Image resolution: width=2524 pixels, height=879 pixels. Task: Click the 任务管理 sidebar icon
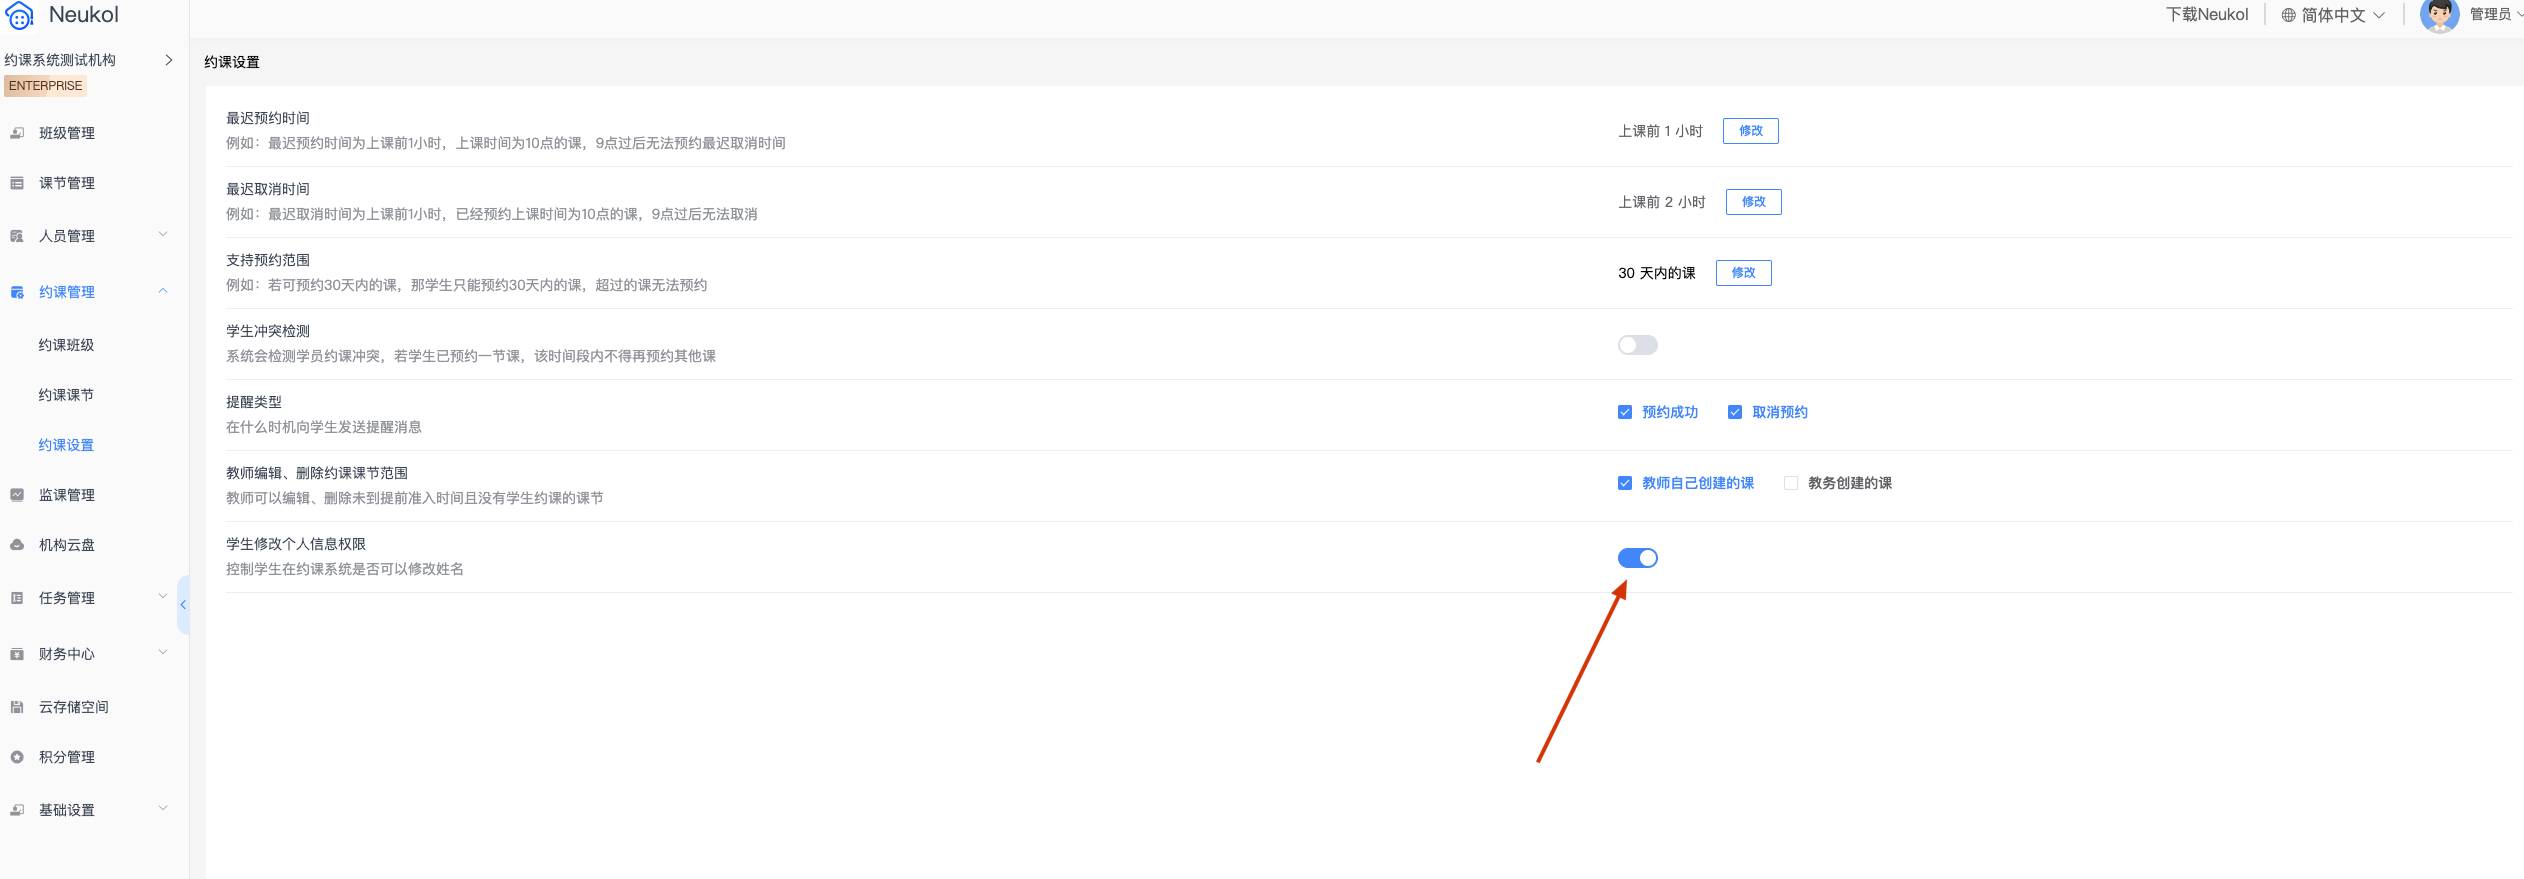coord(17,598)
